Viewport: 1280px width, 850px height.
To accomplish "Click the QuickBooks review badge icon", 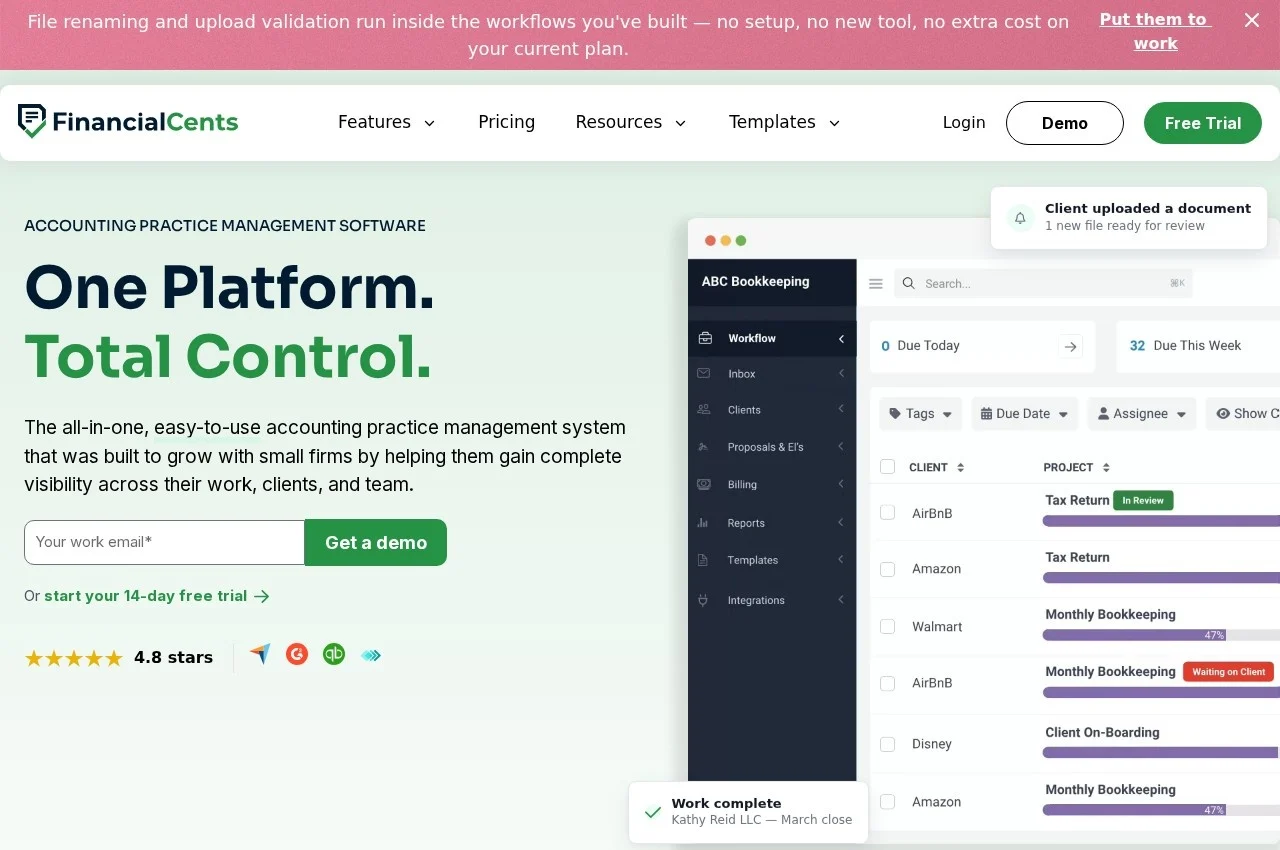I will (x=334, y=654).
